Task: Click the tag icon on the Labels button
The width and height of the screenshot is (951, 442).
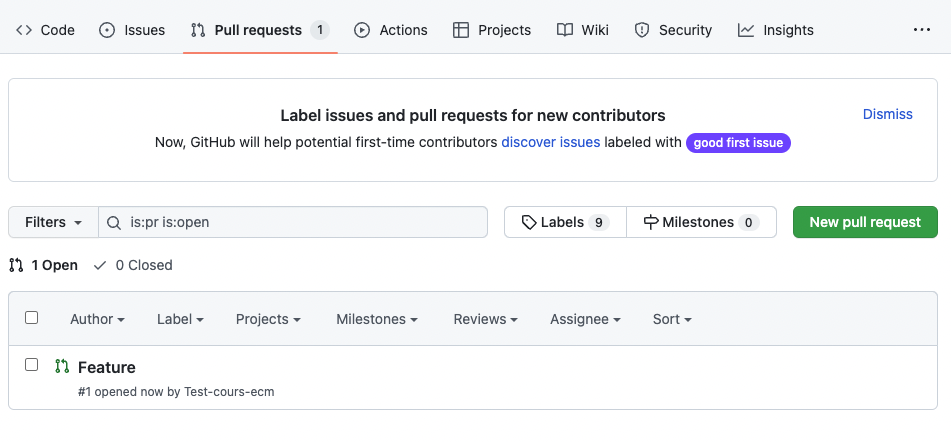Action: click(529, 222)
